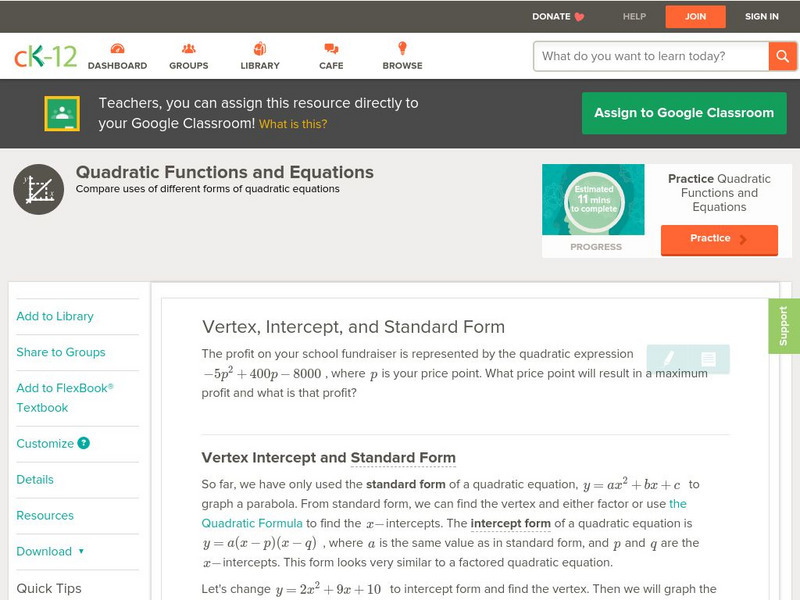Open the 'What is this?' link

coord(293,125)
